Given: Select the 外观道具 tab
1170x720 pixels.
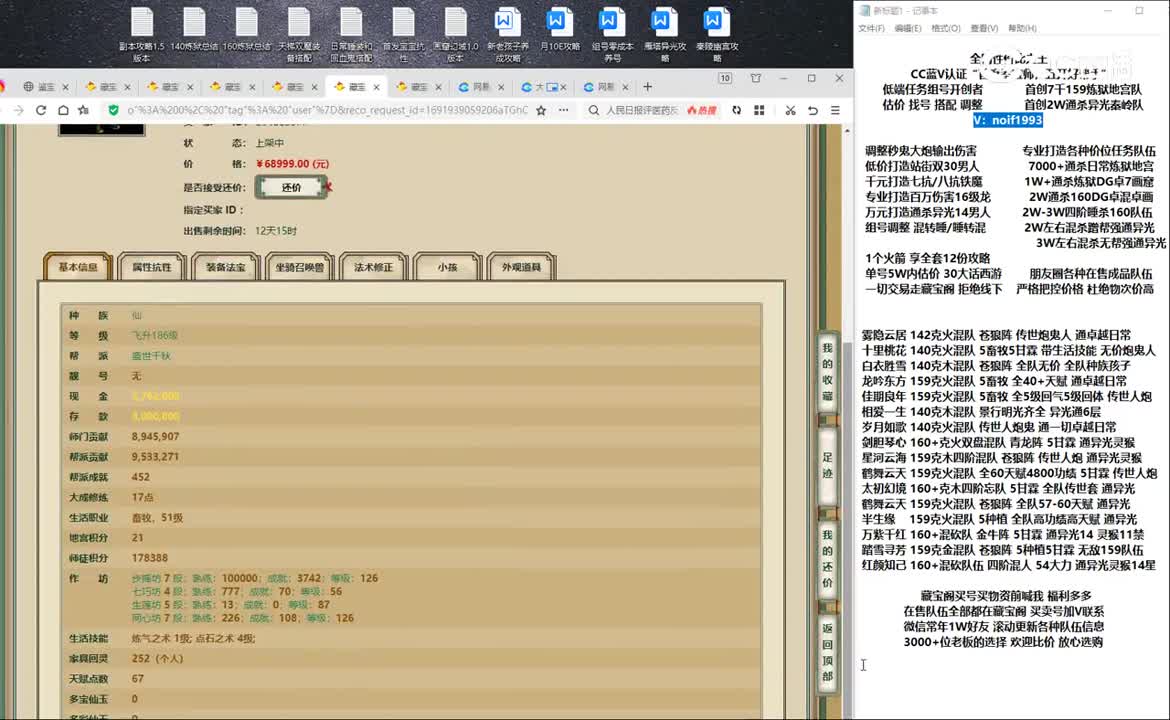Looking at the screenshot, I should pos(521,267).
